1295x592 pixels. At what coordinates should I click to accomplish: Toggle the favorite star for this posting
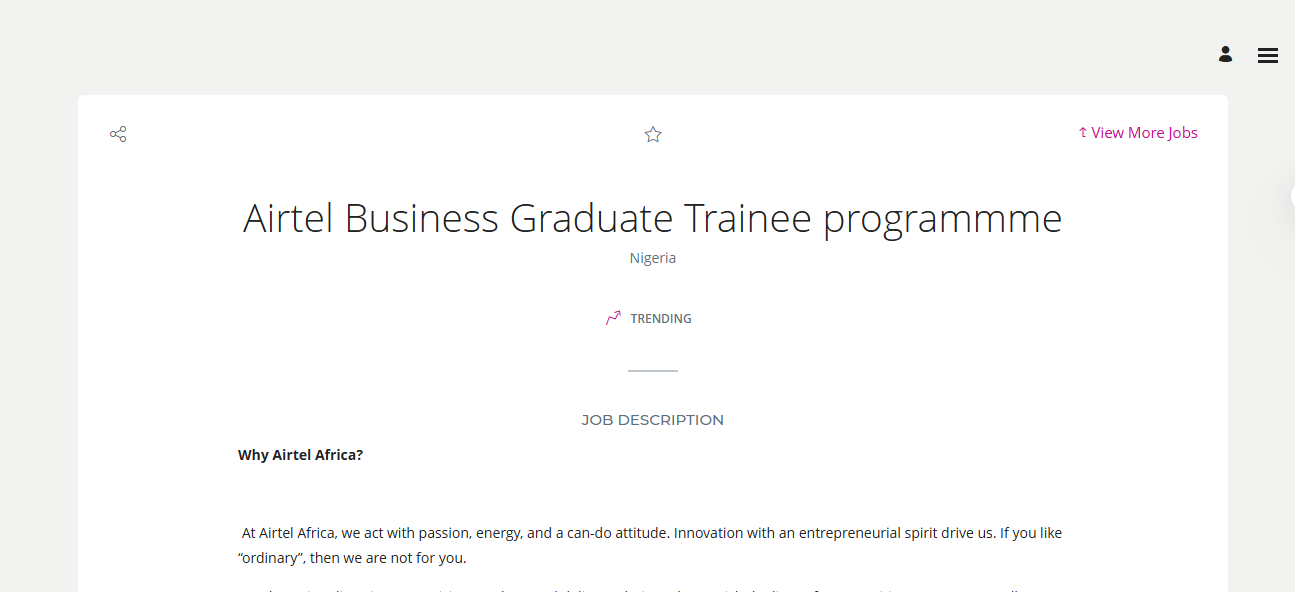(652, 133)
